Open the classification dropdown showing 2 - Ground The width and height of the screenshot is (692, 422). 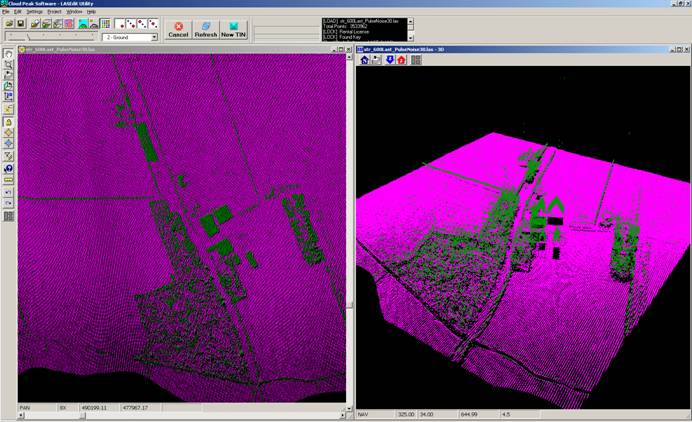pyautogui.click(x=154, y=37)
